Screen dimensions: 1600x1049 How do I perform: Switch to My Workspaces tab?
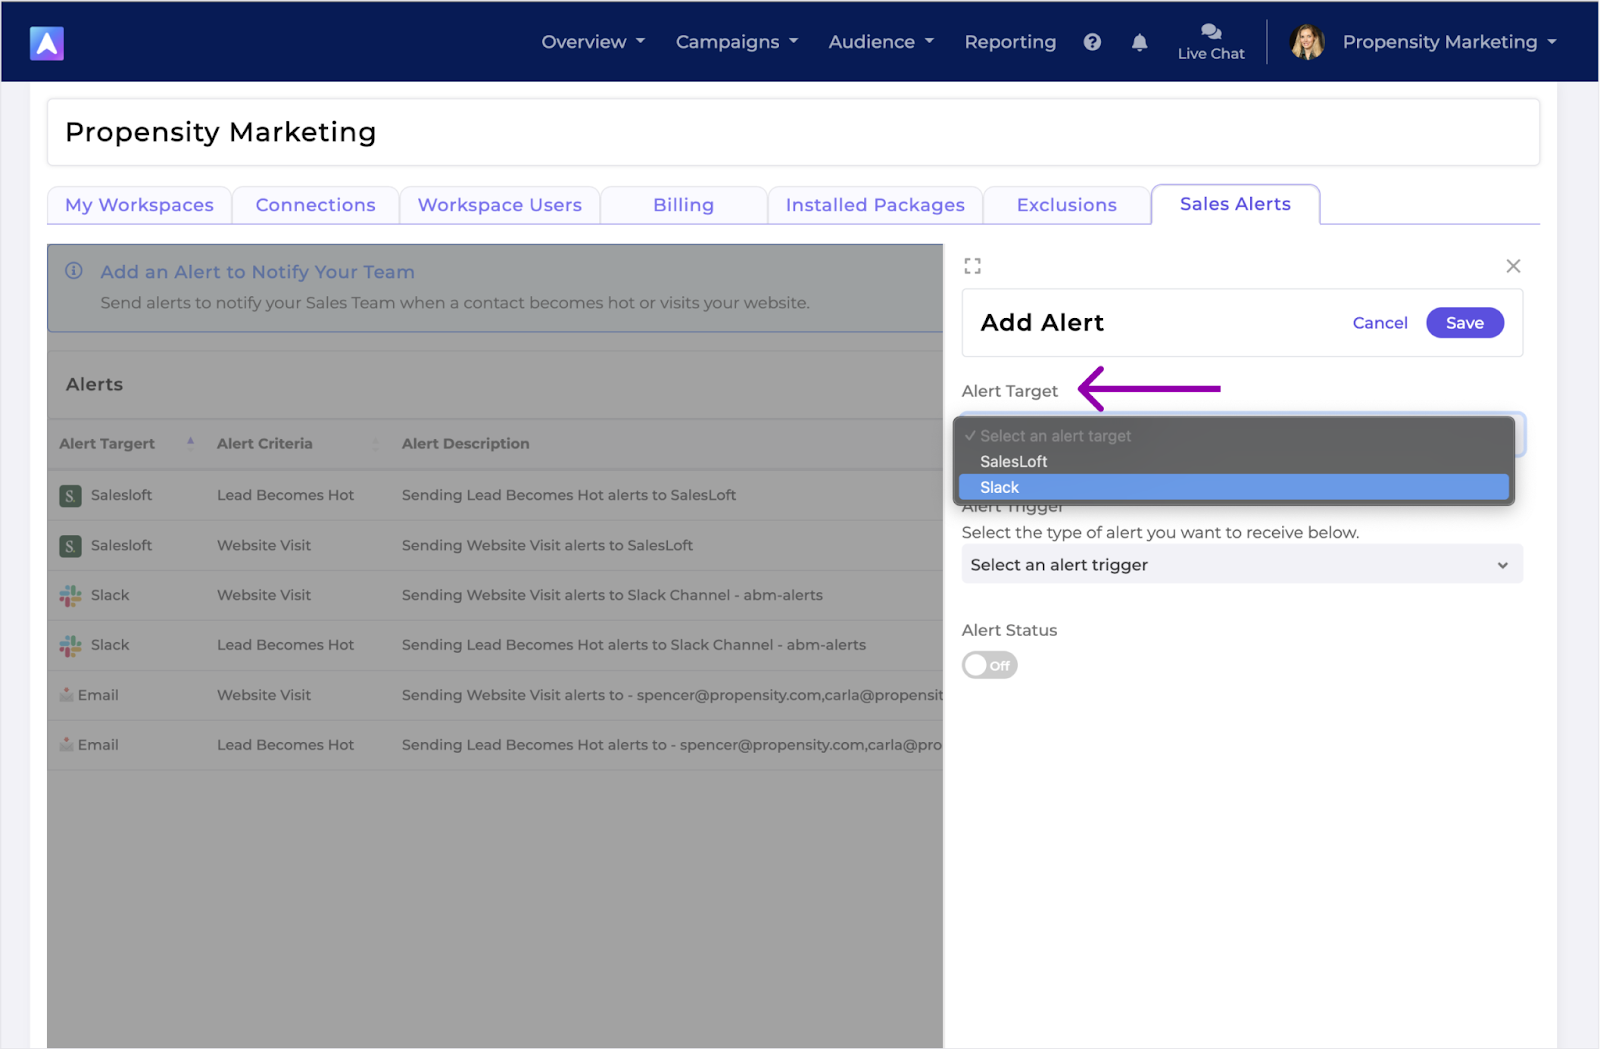pos(139,205)
